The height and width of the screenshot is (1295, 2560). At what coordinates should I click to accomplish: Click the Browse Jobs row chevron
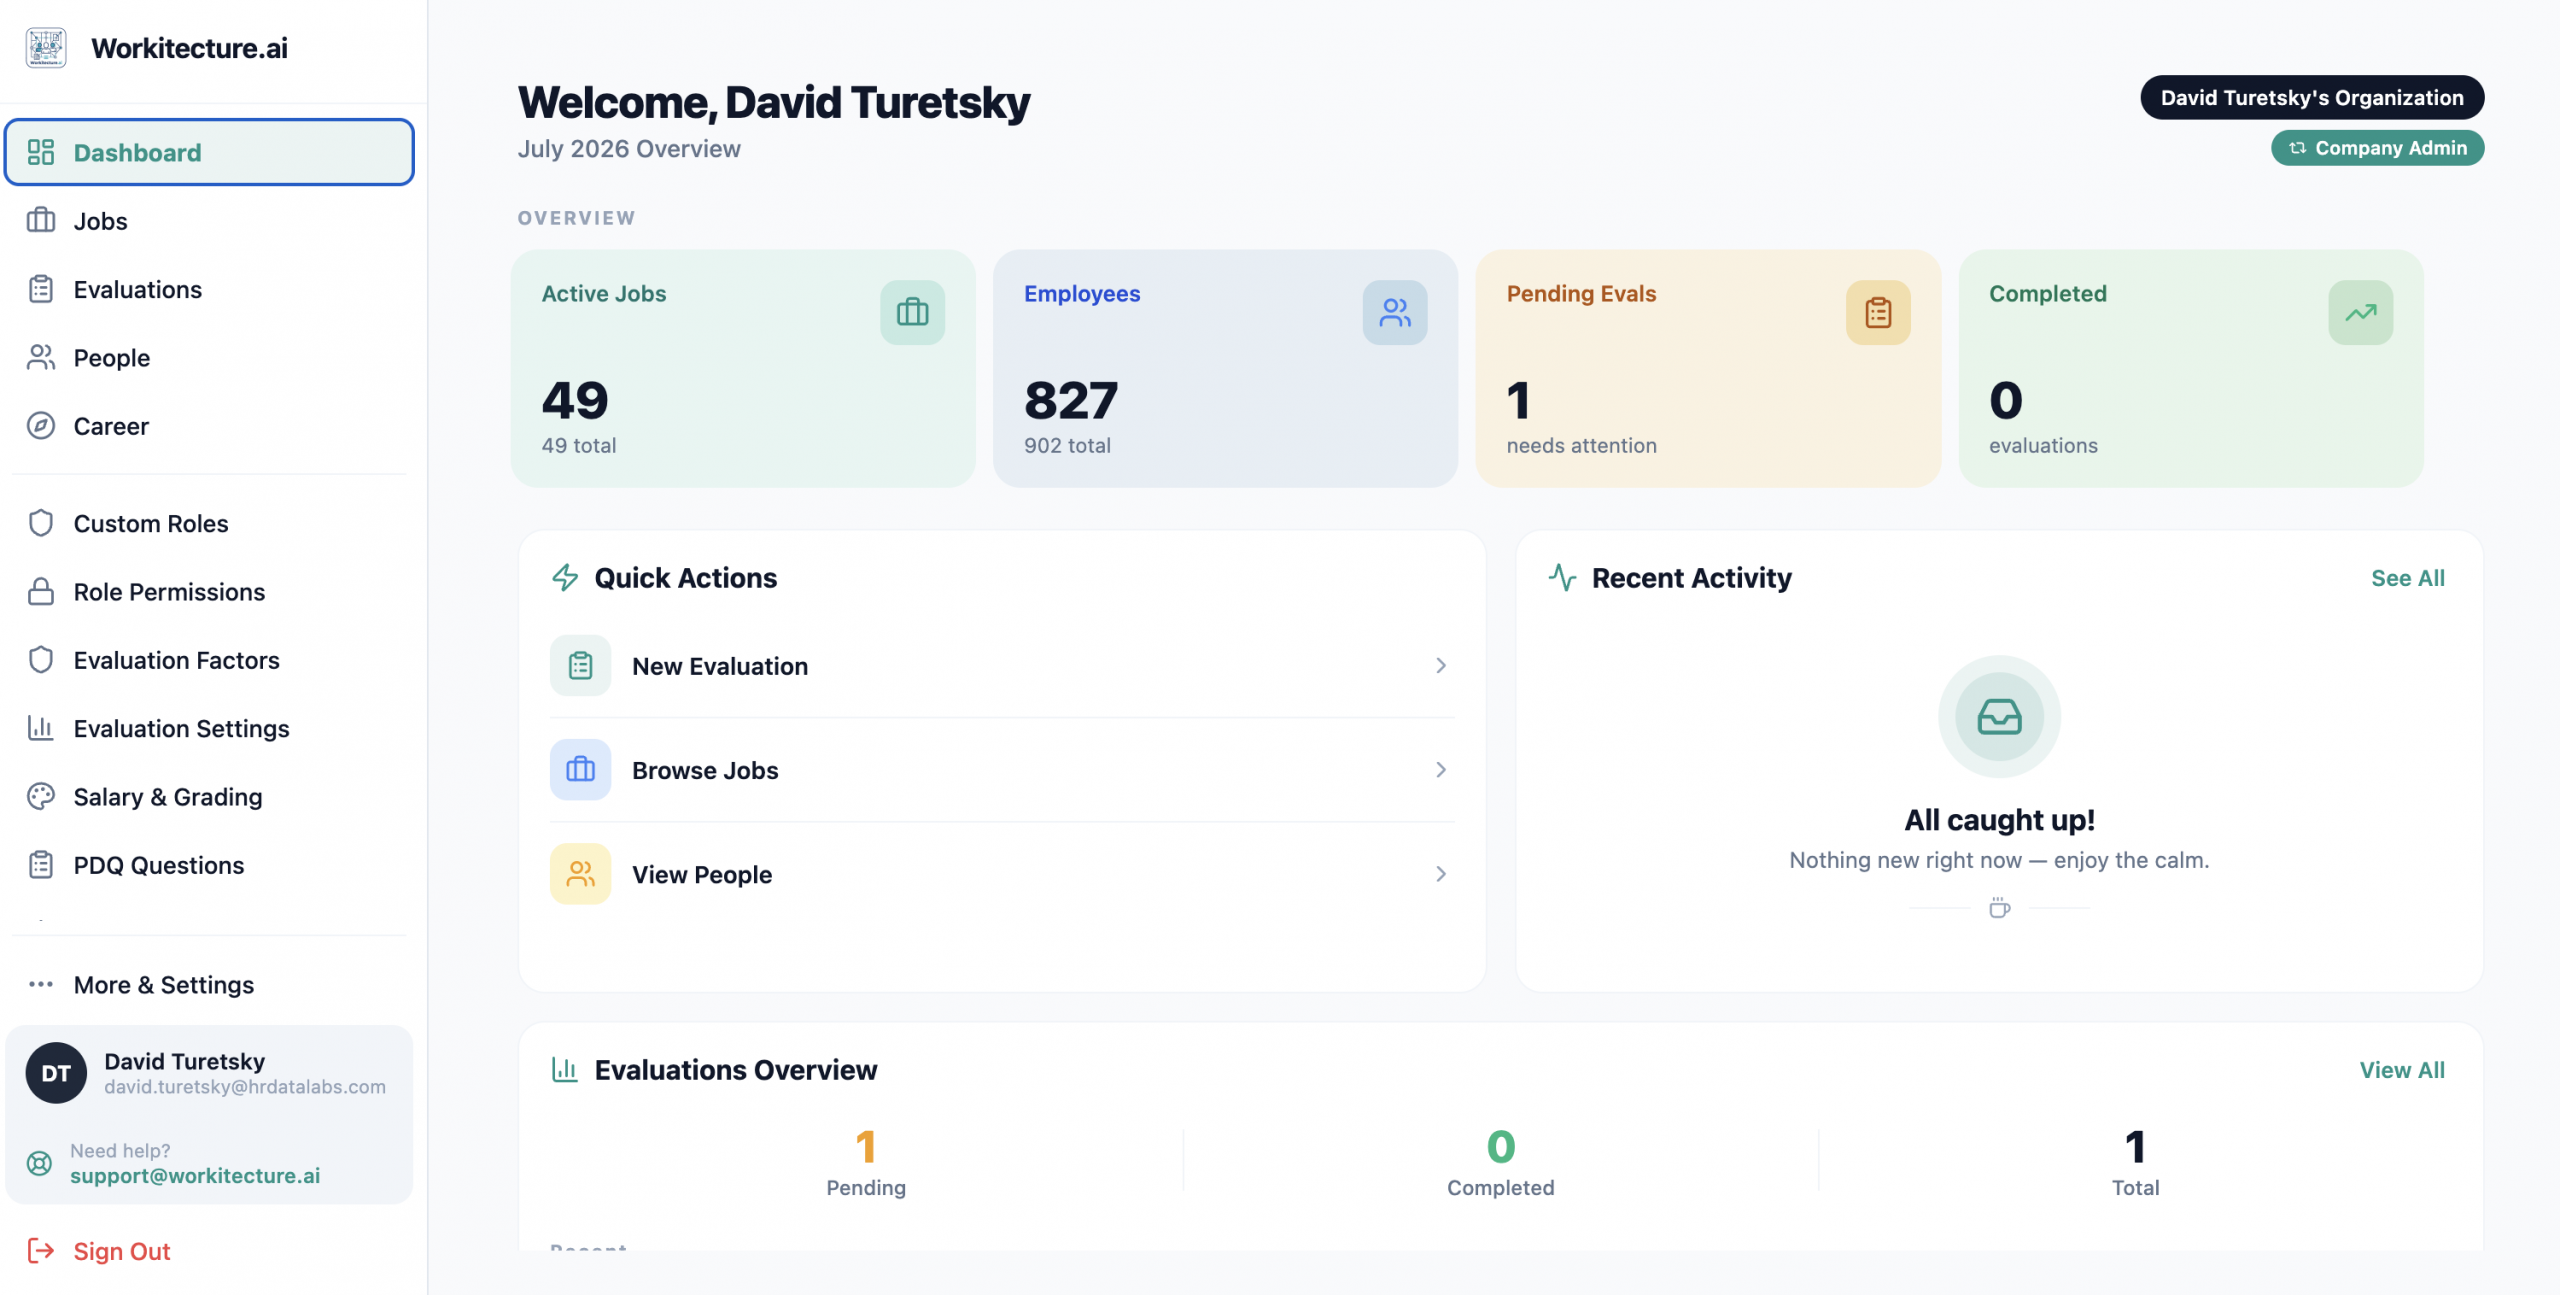click(x=1441, y=769)
